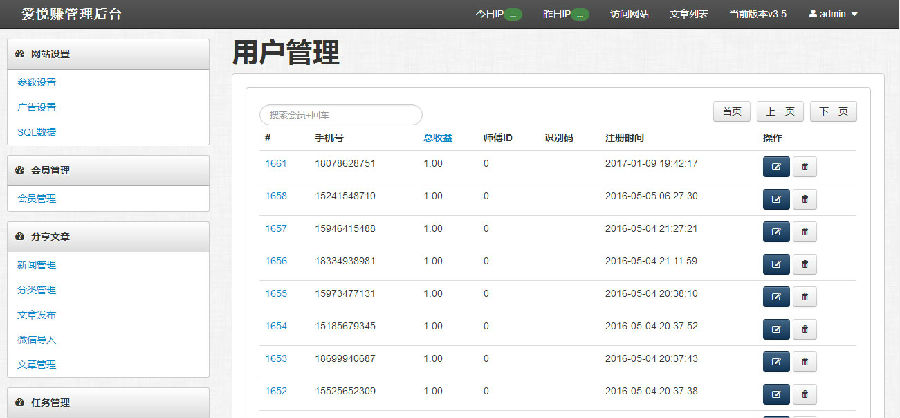Open the SQL data link in sidebar
Screen dimensions: 900x418
[x=37, y=131]
